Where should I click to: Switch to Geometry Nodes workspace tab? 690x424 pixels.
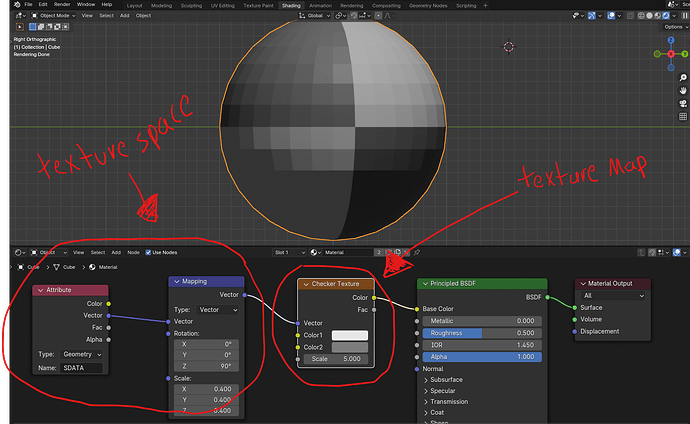pos(428,6)
